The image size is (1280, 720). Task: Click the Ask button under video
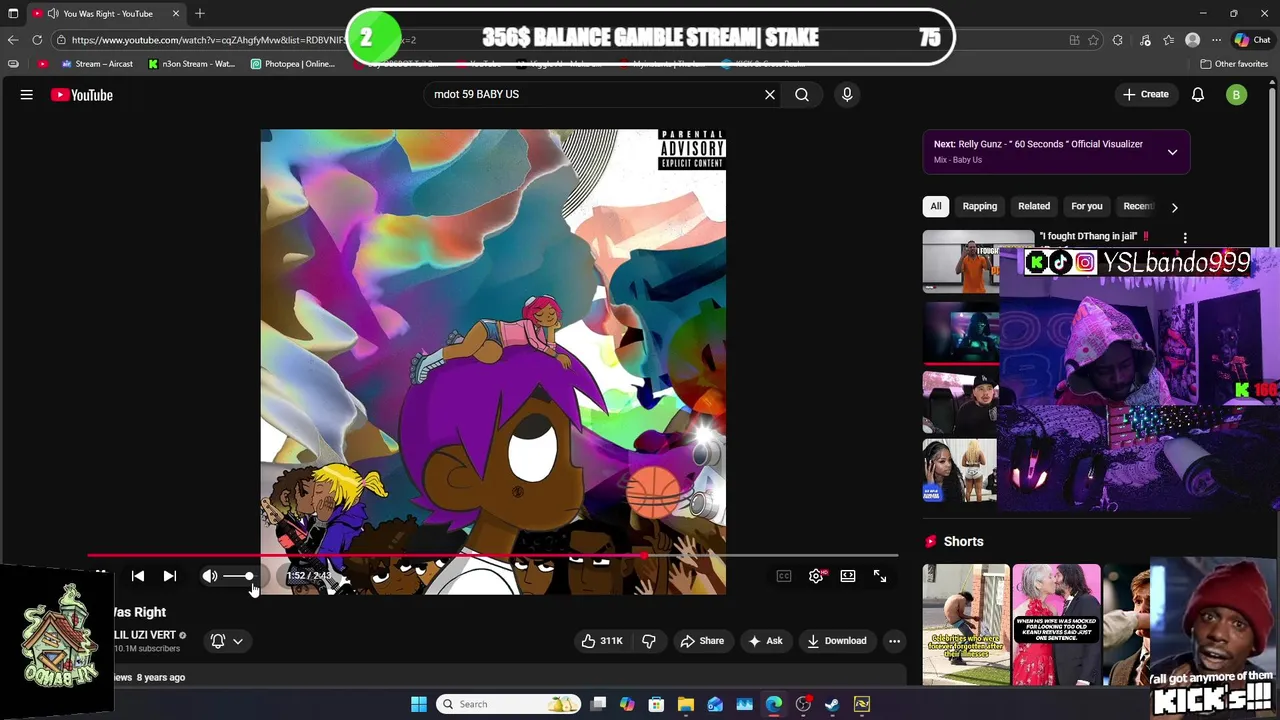765,641
